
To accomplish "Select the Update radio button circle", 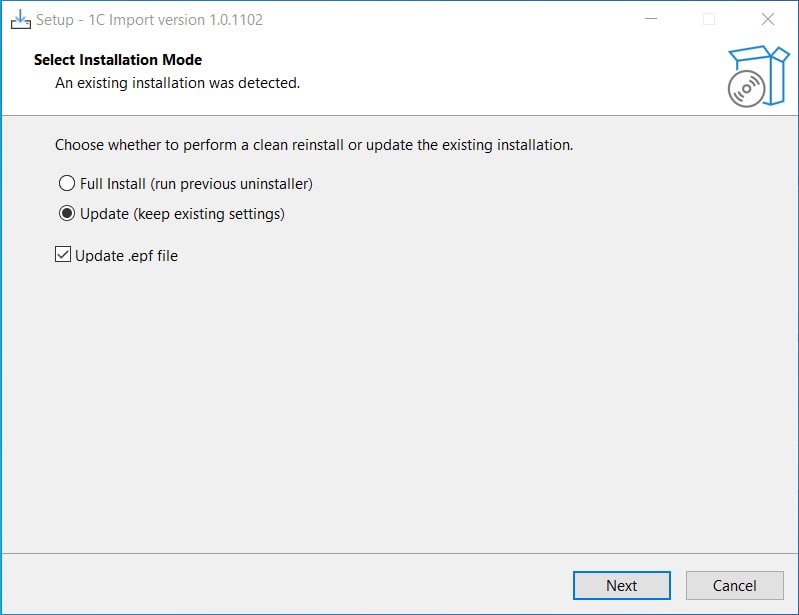I will click(x=67, y=213).
